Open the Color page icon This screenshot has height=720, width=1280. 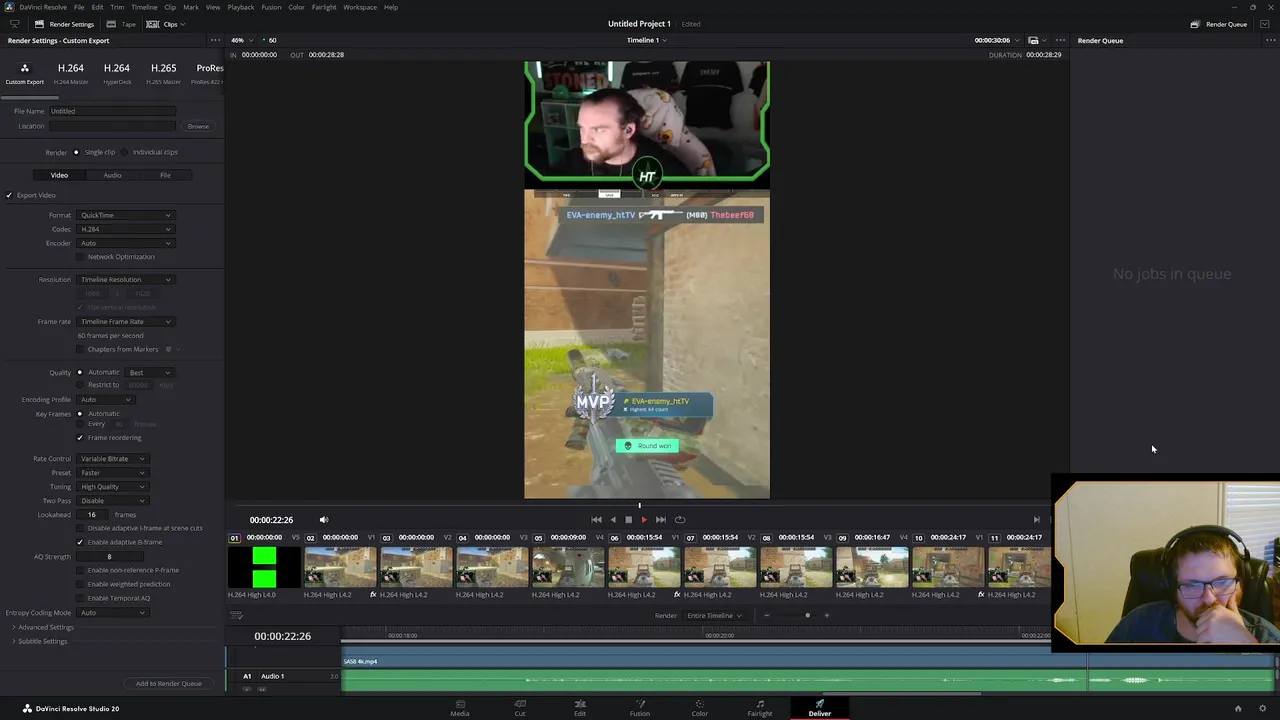[700, 707]
